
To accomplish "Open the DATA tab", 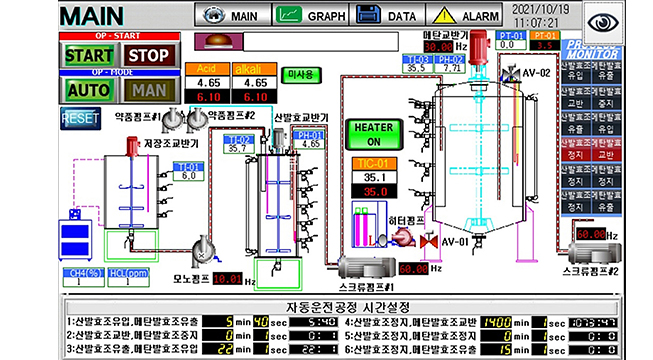I will (387, 16).
